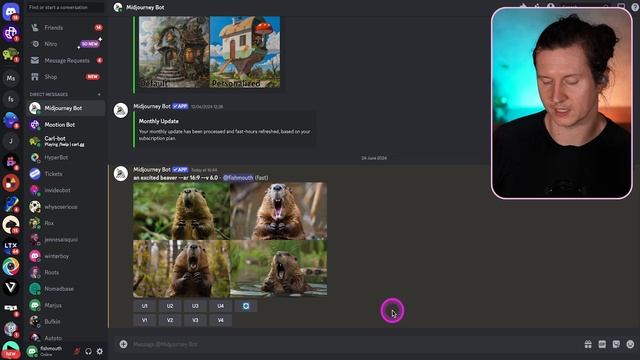Open the white V logo server
This screenshot has height=360, width=640.
tap(11, 288)
